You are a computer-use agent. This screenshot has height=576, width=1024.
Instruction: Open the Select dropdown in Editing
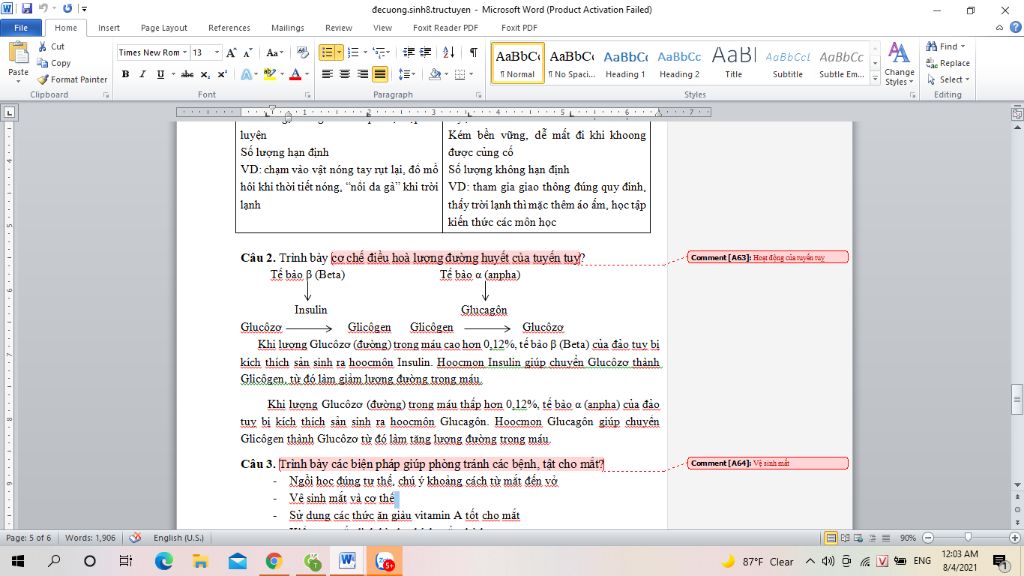pos(948,80)
